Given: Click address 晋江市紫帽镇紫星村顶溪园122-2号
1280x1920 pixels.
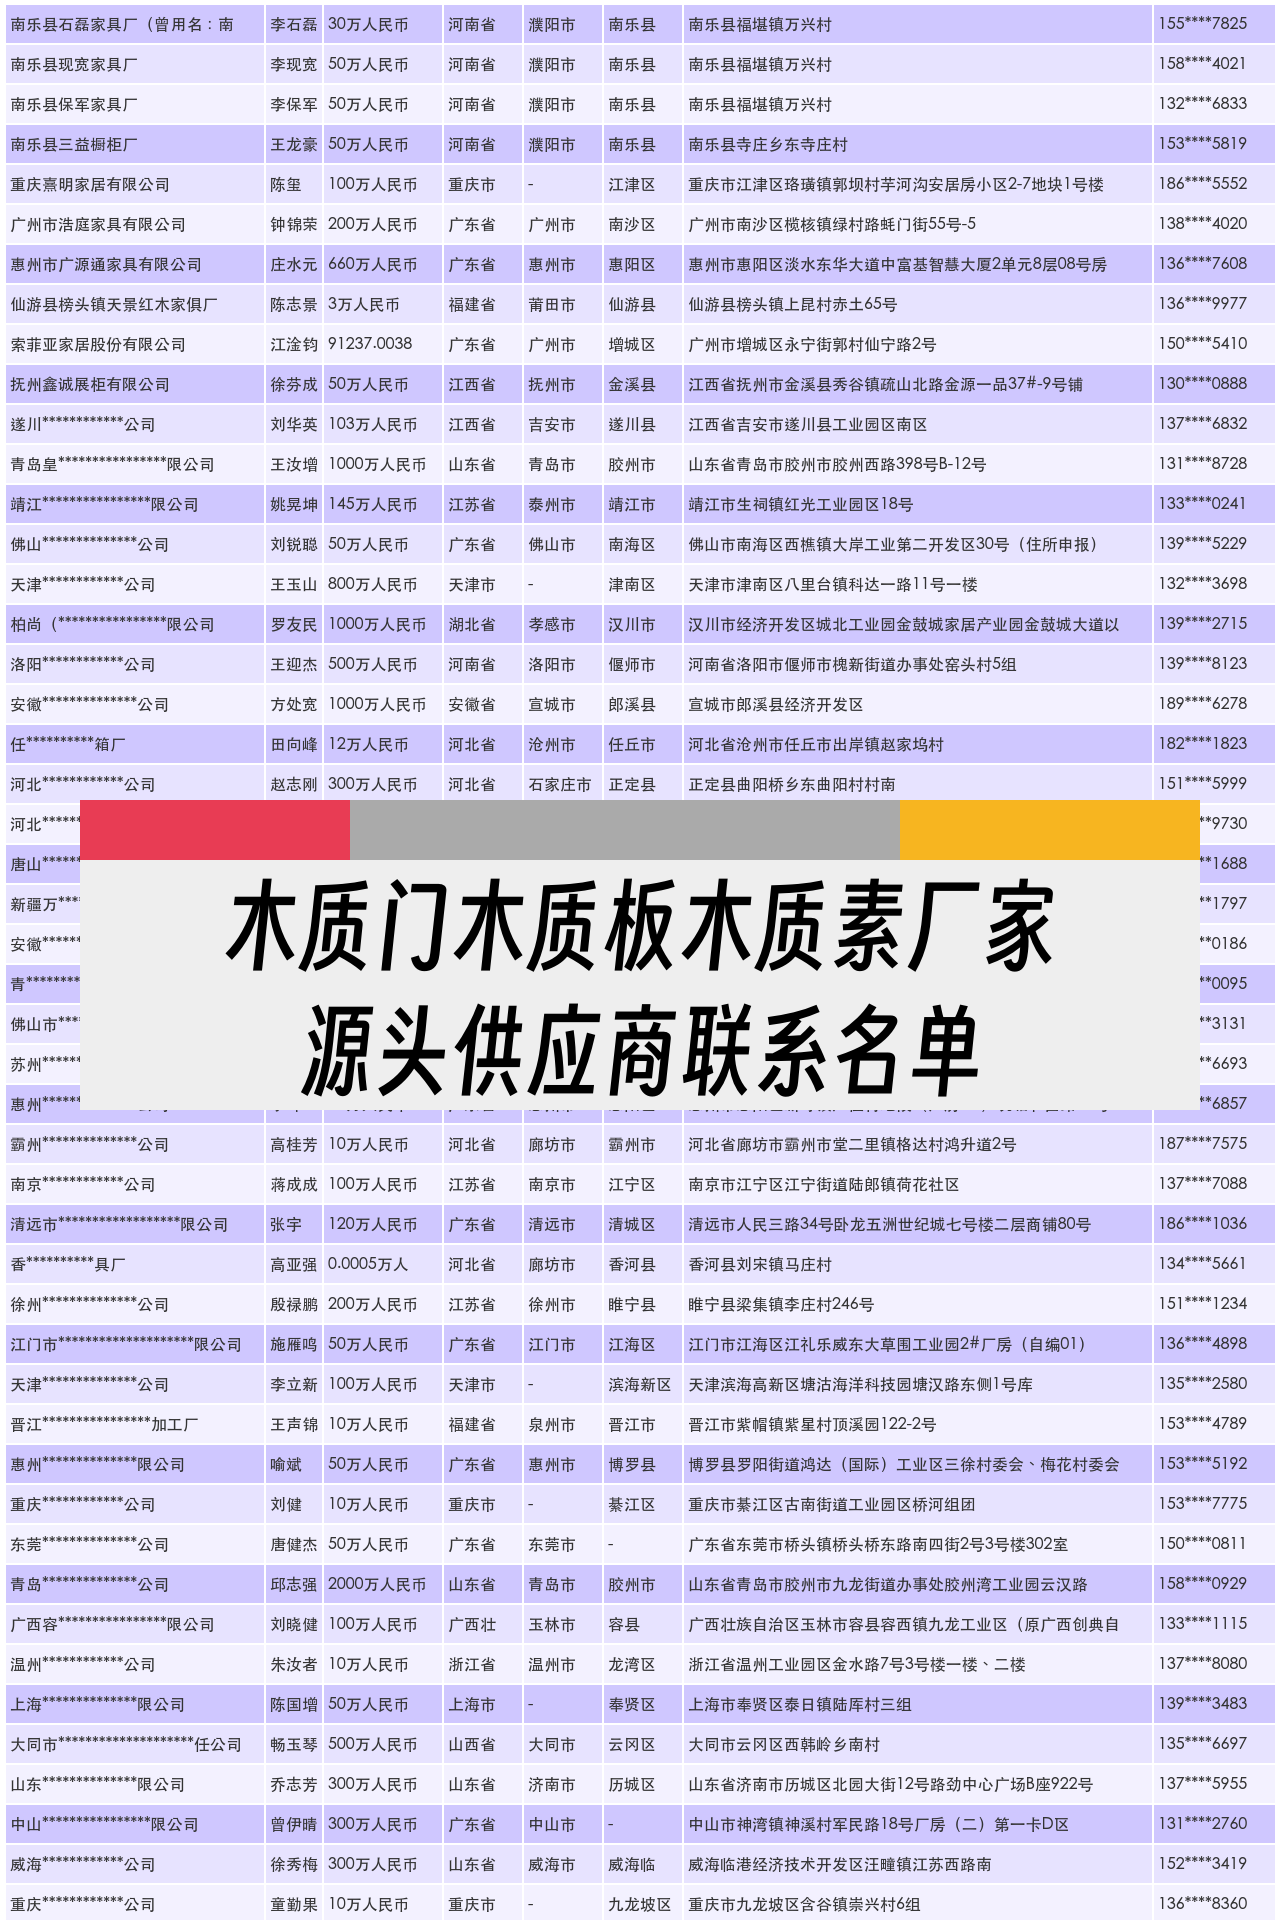Looking at the screenshot, I should [x=812, y=1424].
